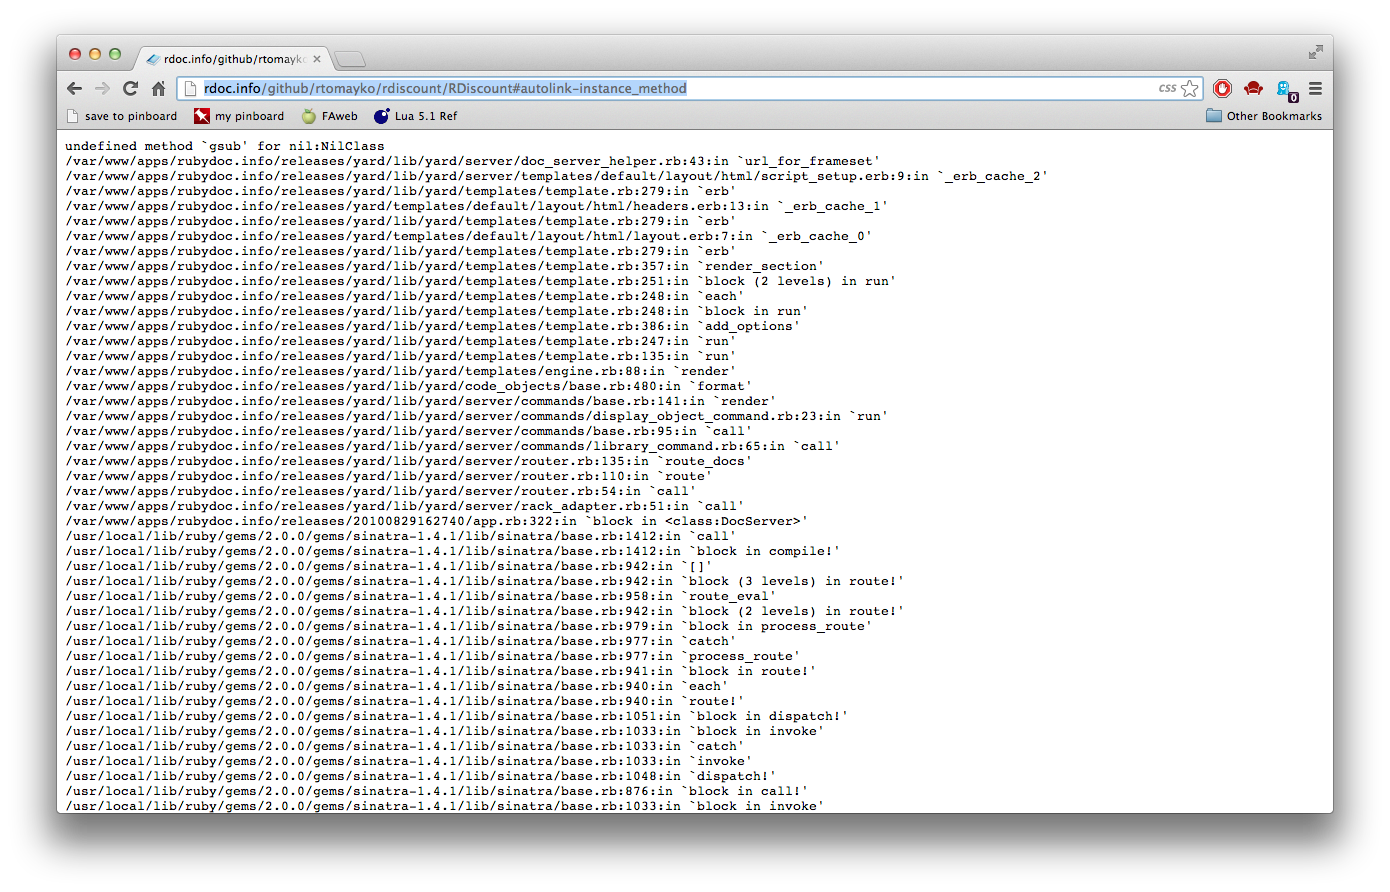This screenshot has width=1390, height=892.
Task: Toggle the fullscreen window arrows
Action: click(1315, 52)
